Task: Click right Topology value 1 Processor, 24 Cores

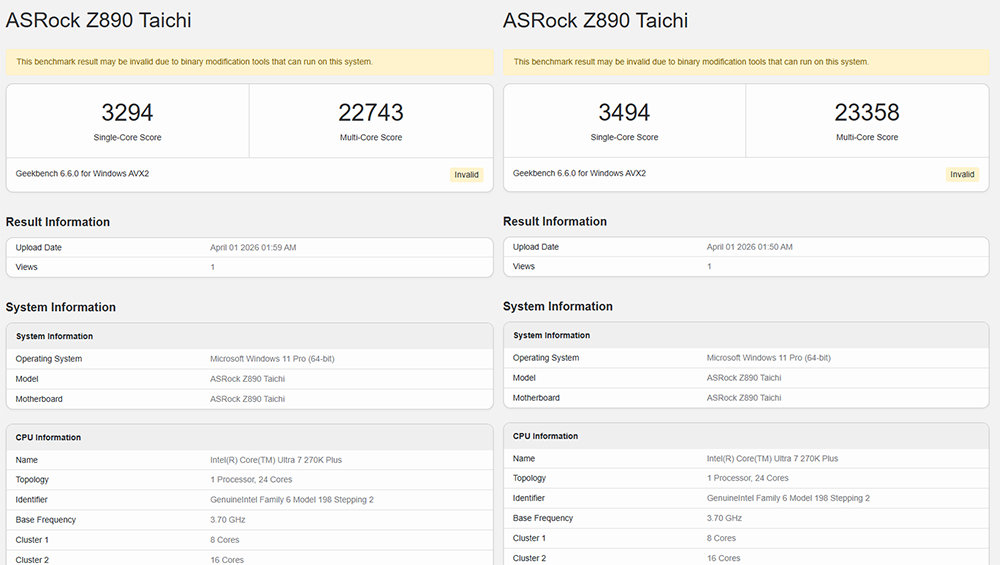Action: point(747,478)
